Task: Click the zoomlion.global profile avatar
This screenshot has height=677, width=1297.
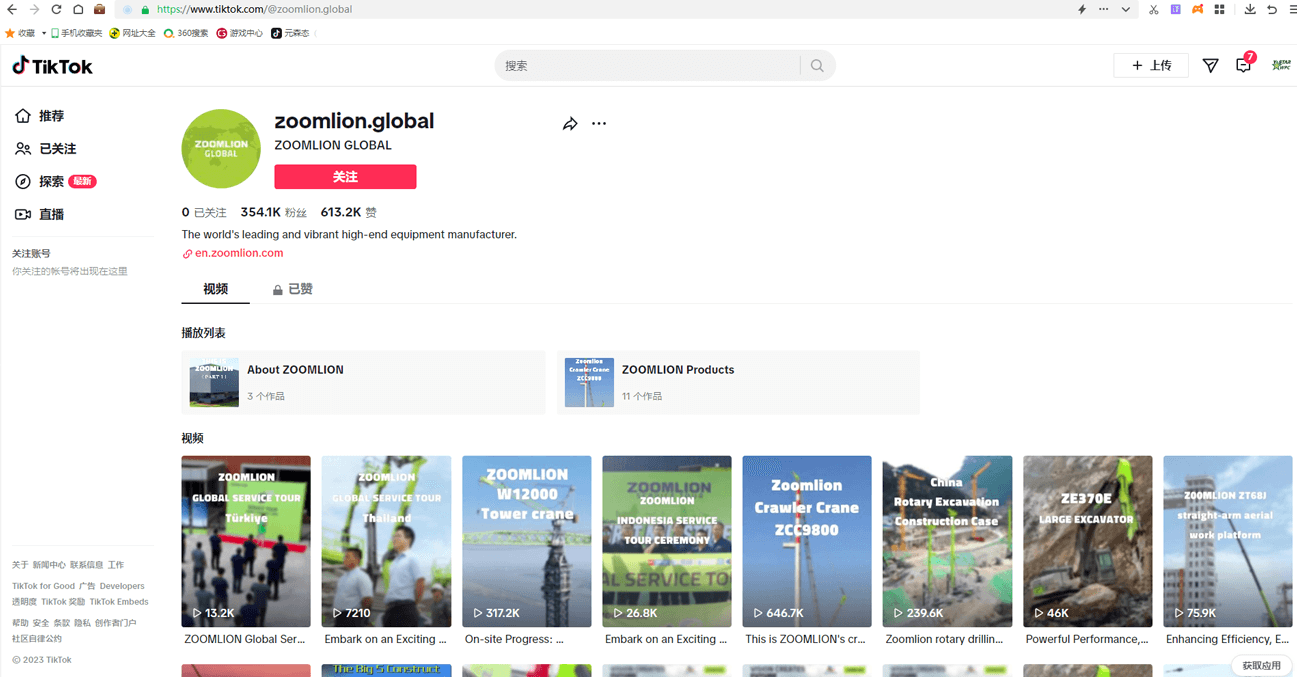Action: [x=221, y=149]
